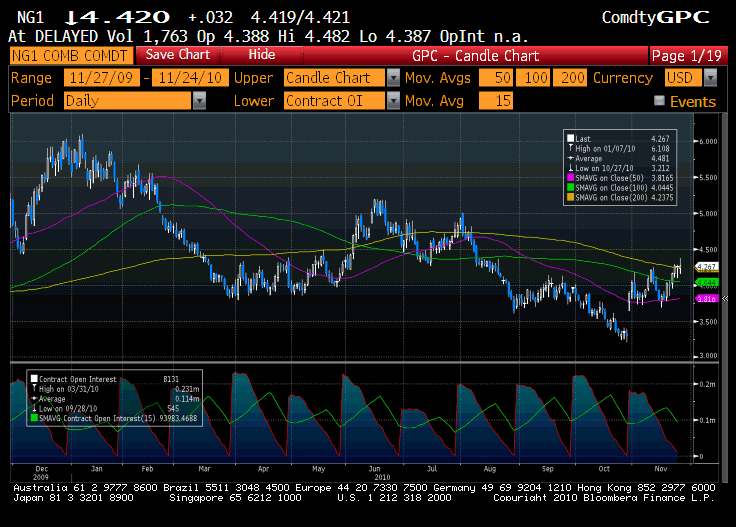This screenshot has width=736, height=527.
Task: Click the green 4.044 price axis tag
Action: pos(708,283)
